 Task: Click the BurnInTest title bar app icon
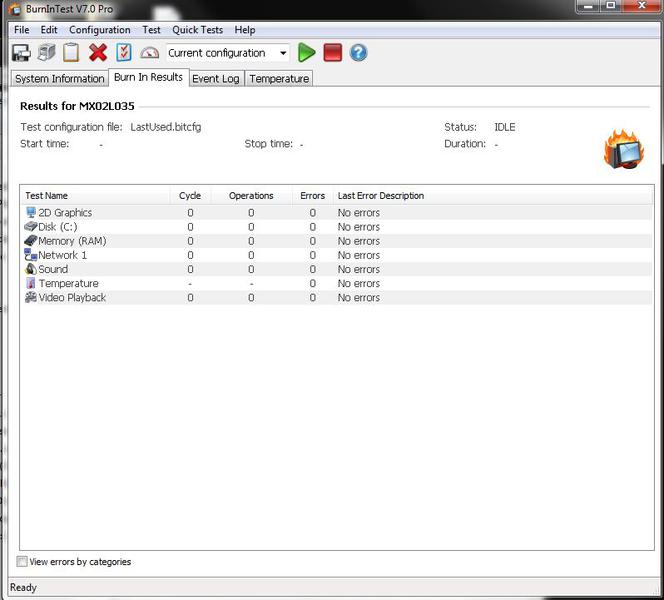(15, 9)
